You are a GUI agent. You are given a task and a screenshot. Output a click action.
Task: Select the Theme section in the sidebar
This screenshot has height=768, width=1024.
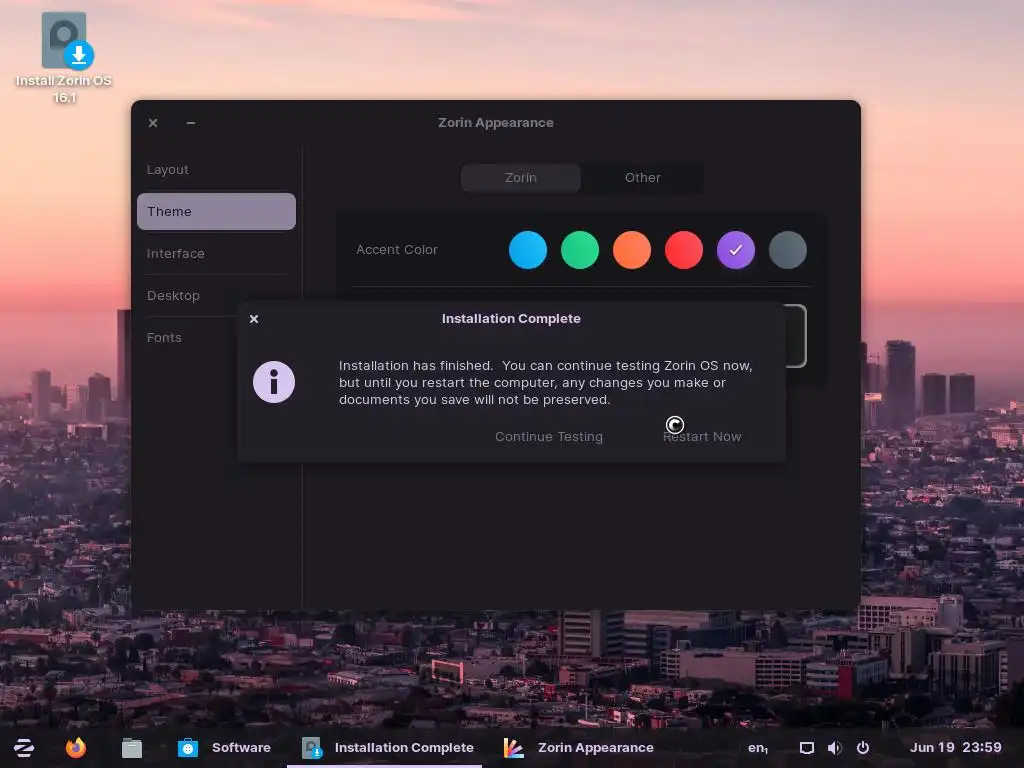pyautogui.click(x=216, y=211)
